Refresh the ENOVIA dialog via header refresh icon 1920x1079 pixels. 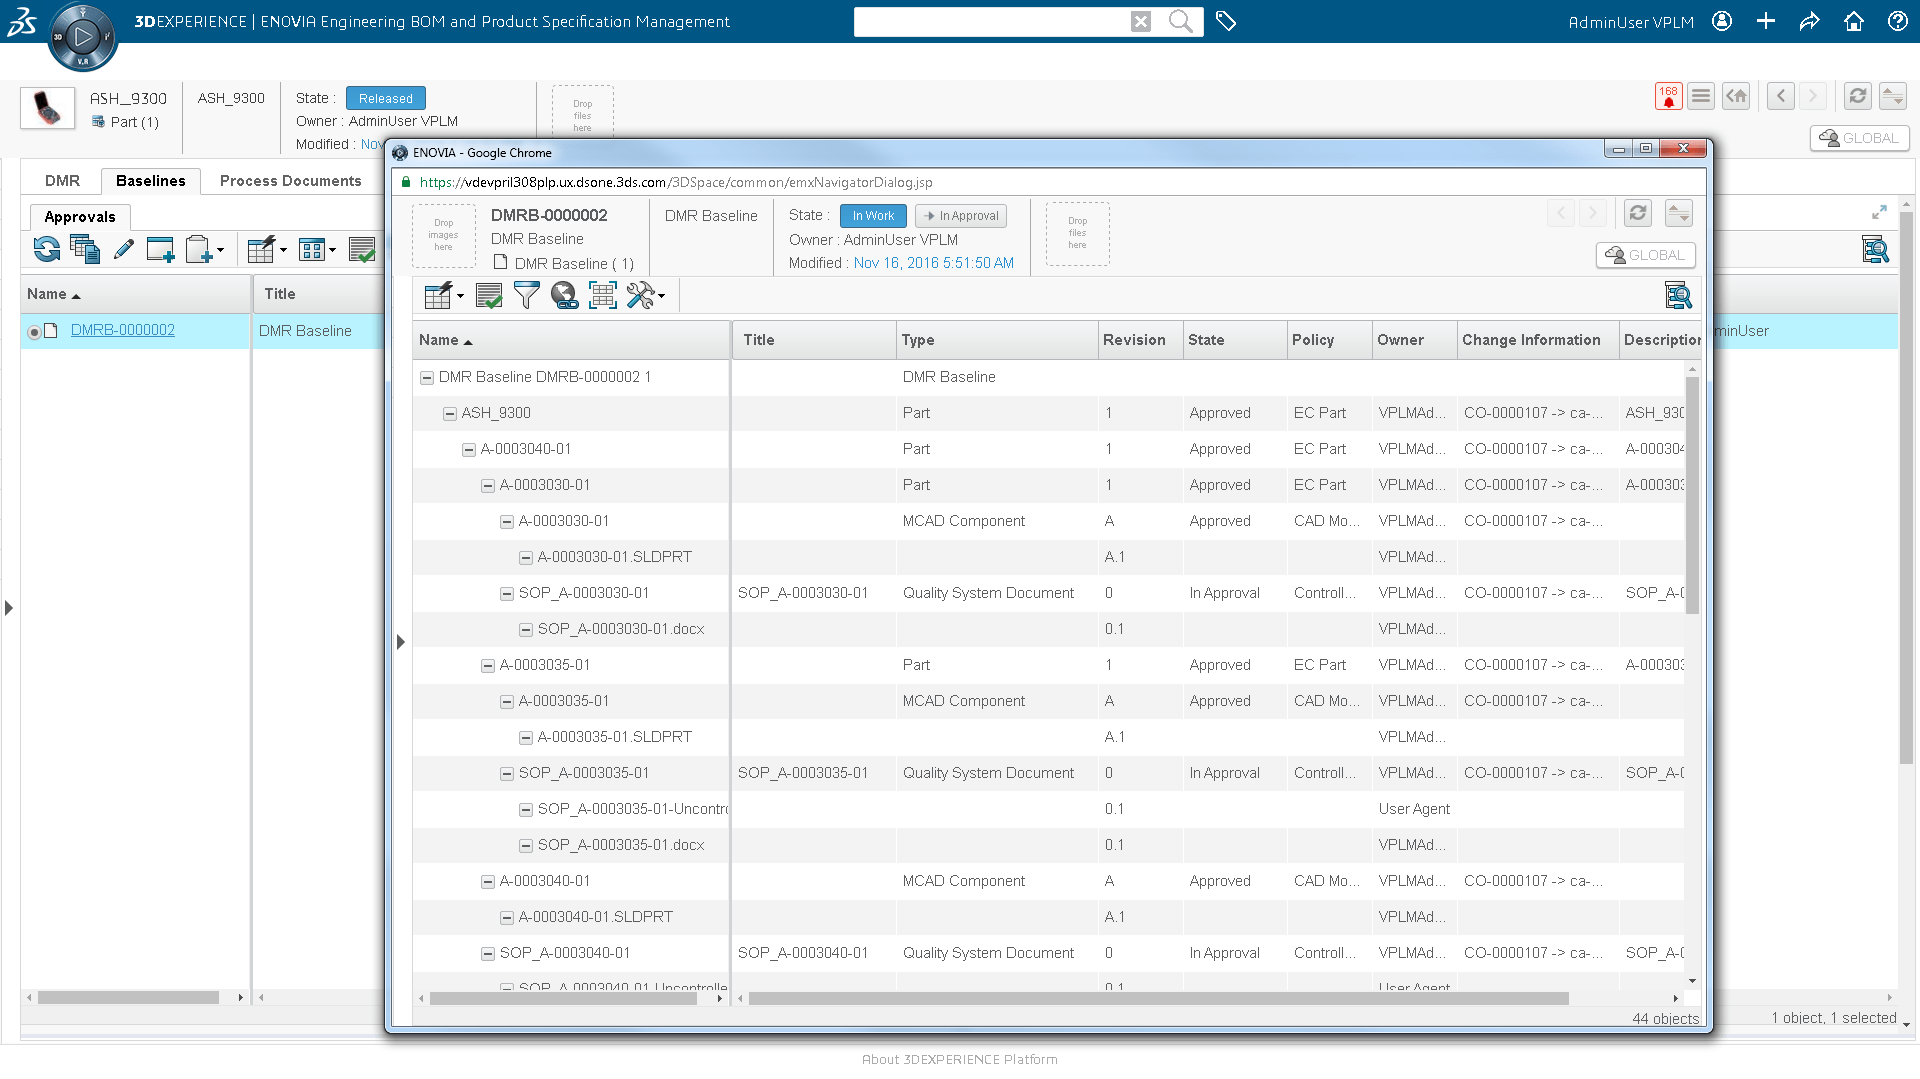(1637, 213)
